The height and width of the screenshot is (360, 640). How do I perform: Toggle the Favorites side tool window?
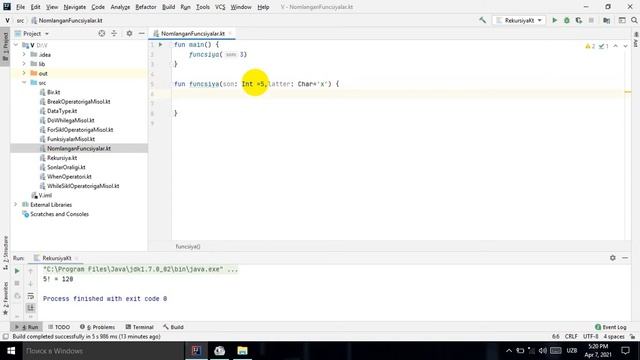5,298
